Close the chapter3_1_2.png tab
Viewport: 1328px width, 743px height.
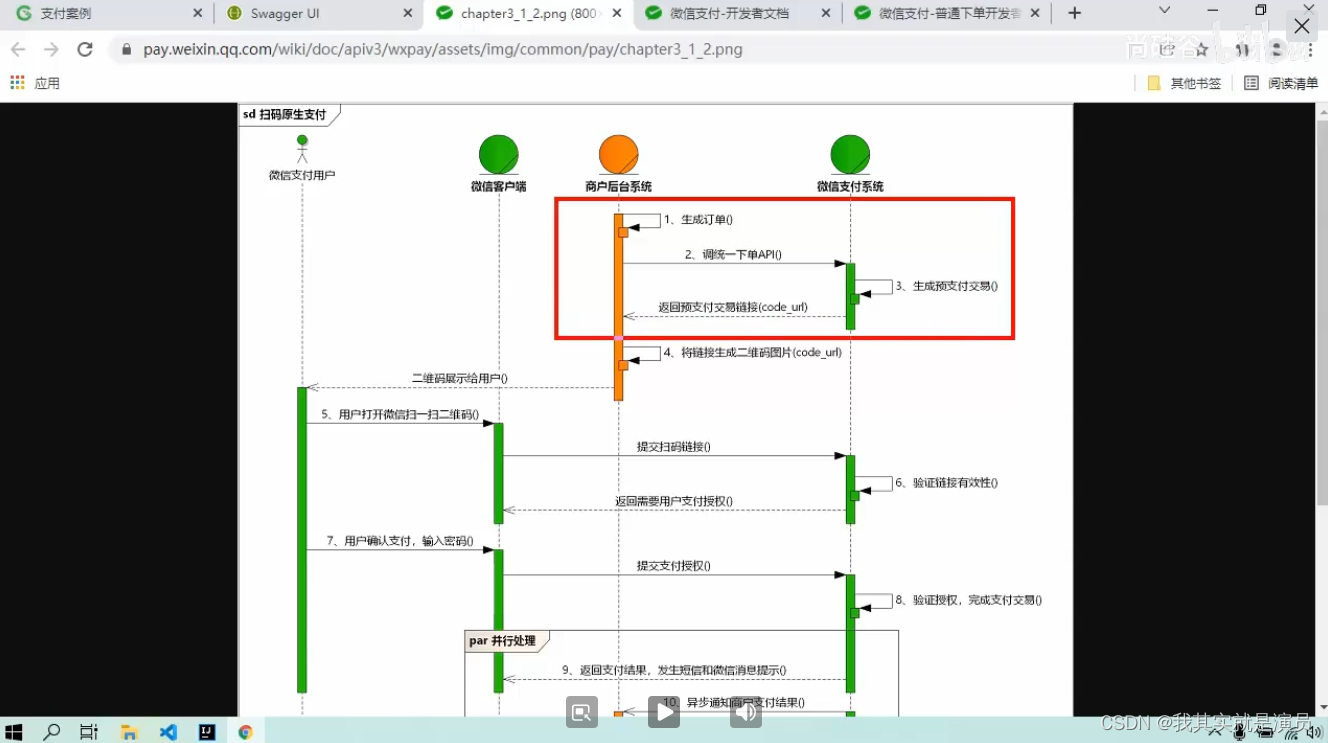tap(617, 13)
